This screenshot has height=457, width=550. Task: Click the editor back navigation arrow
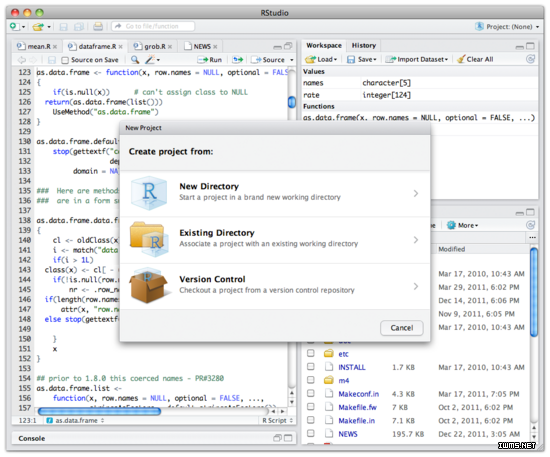(22, 60)
